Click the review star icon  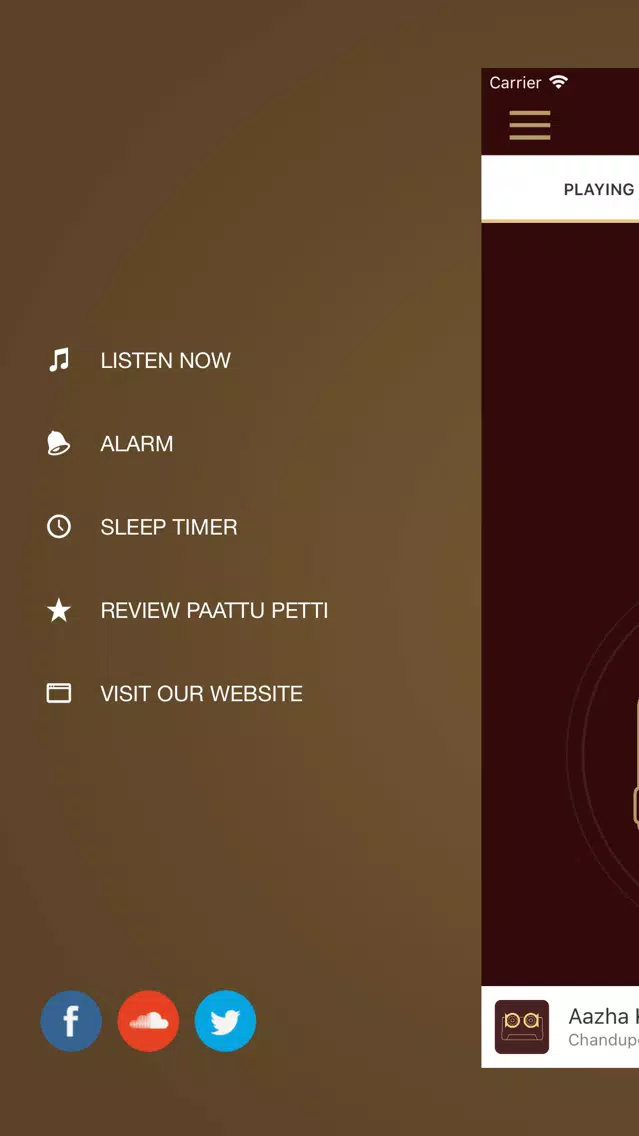click(59, 610)
